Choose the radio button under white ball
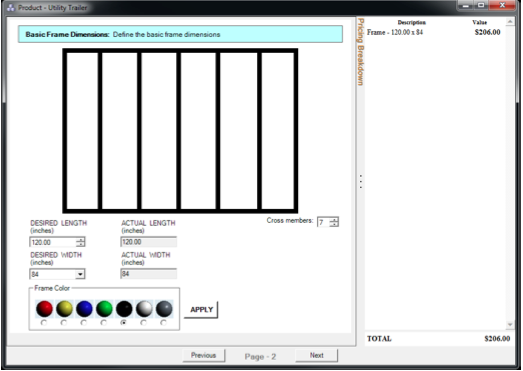The width and height of the screenshot is (523, 371). pos(143,323)
